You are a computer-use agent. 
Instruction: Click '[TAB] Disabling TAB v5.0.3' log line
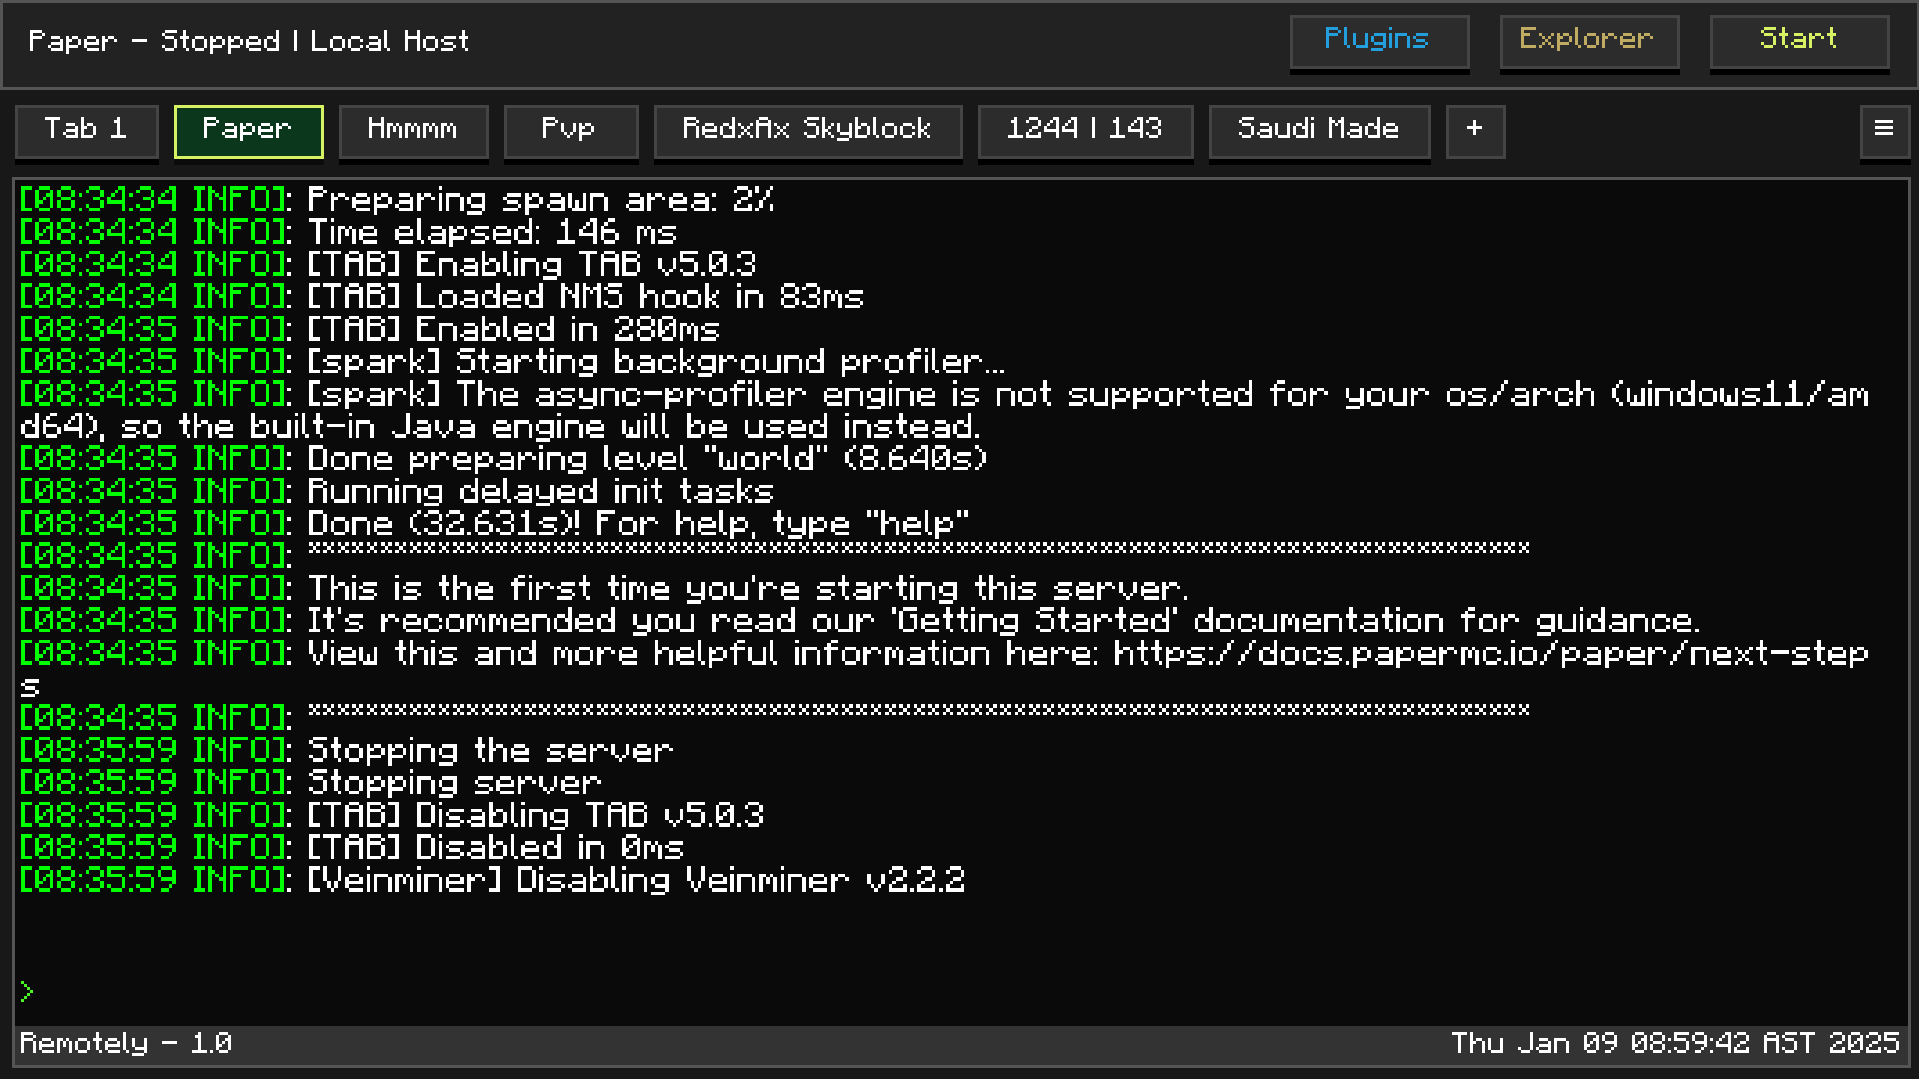coord(392,815)
